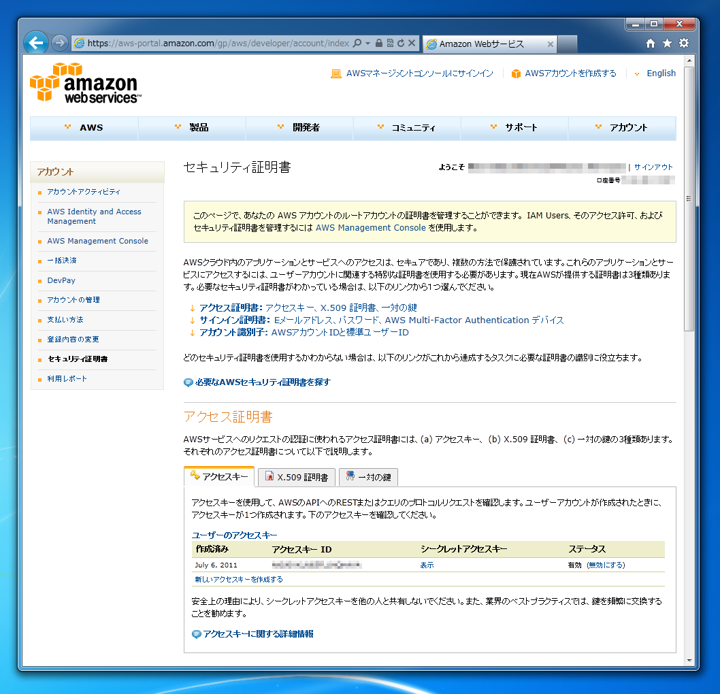
Task: Expand the AWS navigation menu
Action: point(84,128)
